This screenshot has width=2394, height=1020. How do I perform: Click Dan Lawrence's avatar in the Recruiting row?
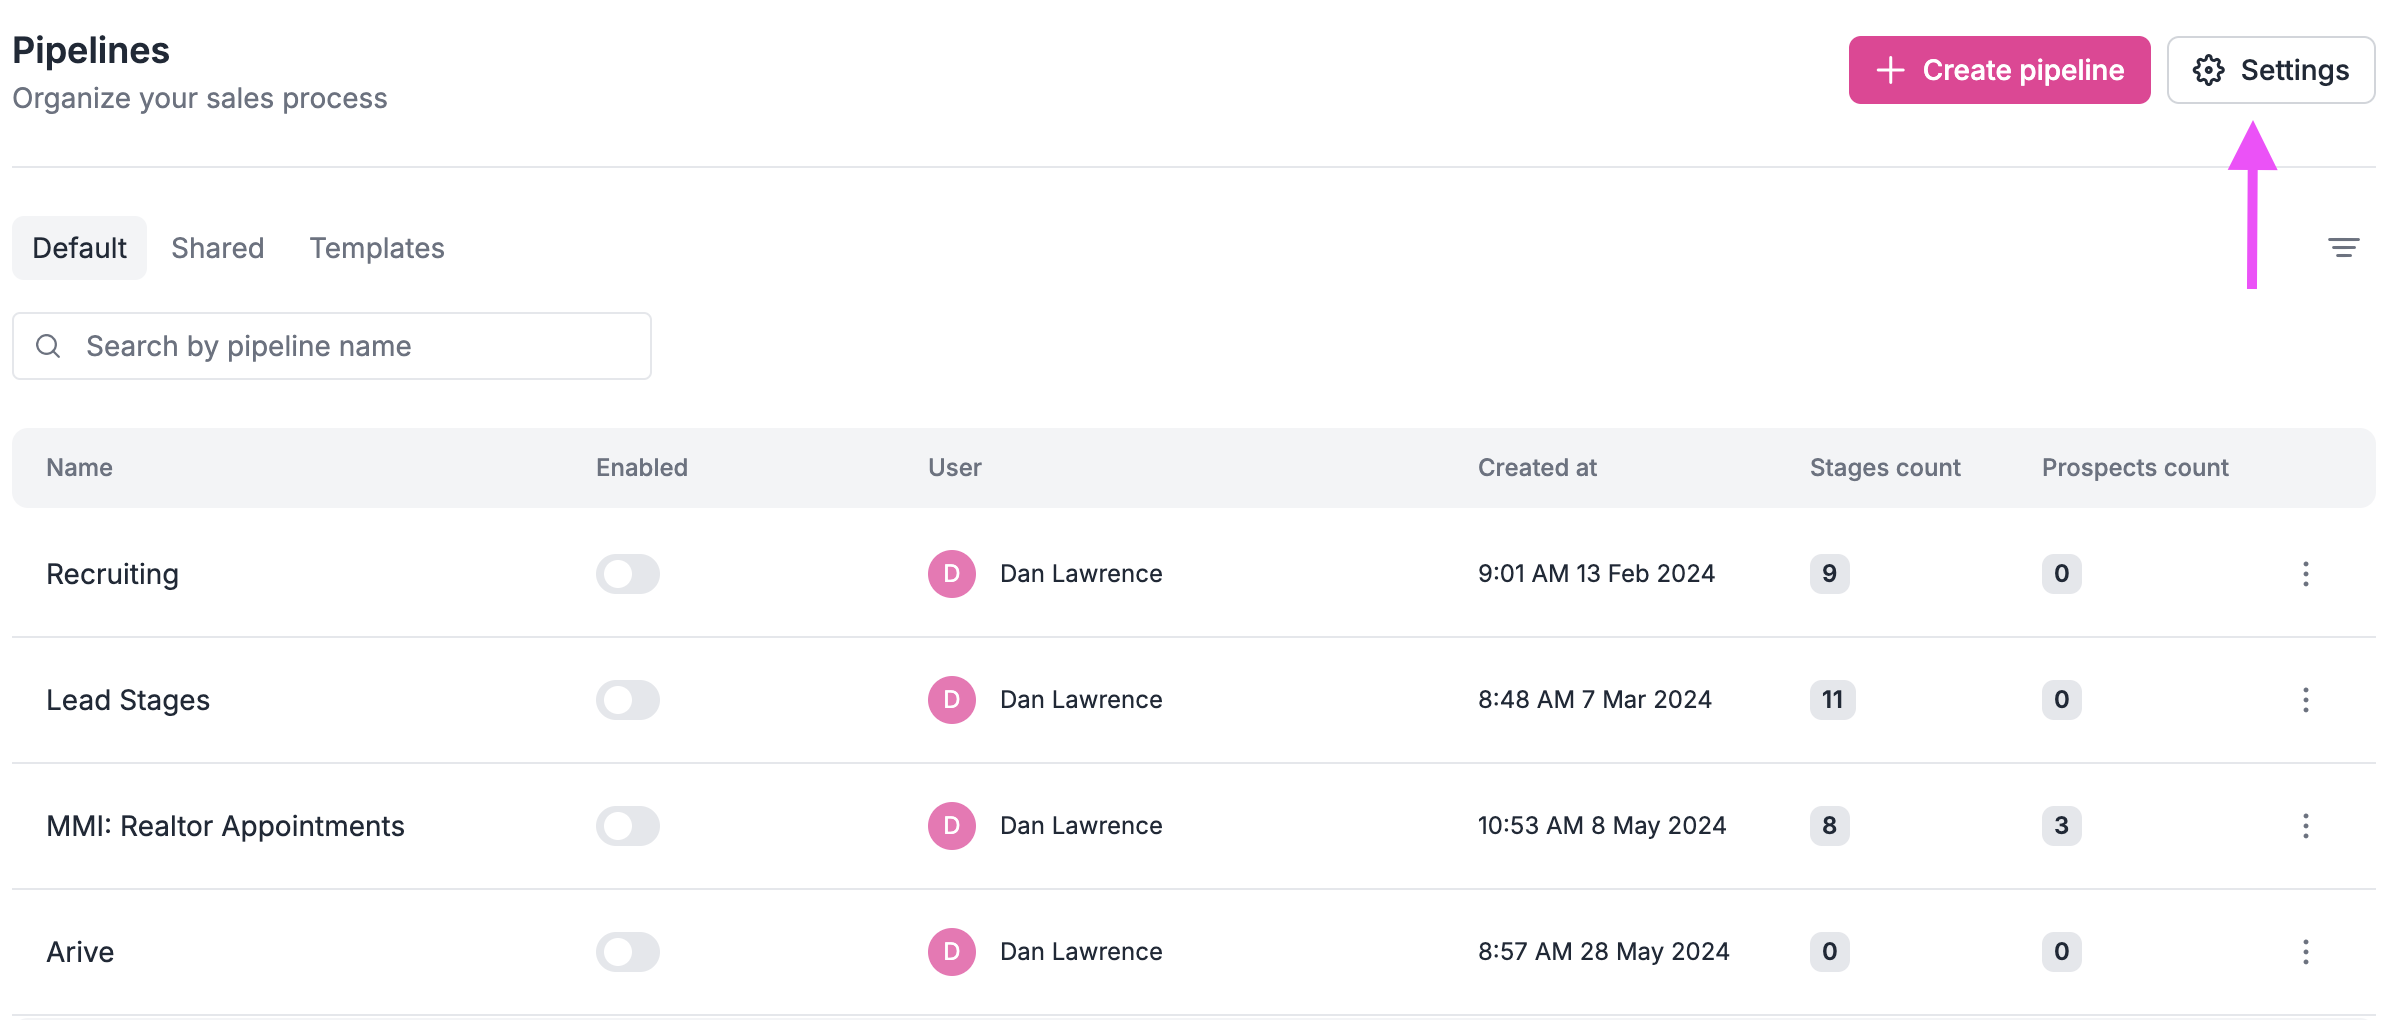[950, 574]
